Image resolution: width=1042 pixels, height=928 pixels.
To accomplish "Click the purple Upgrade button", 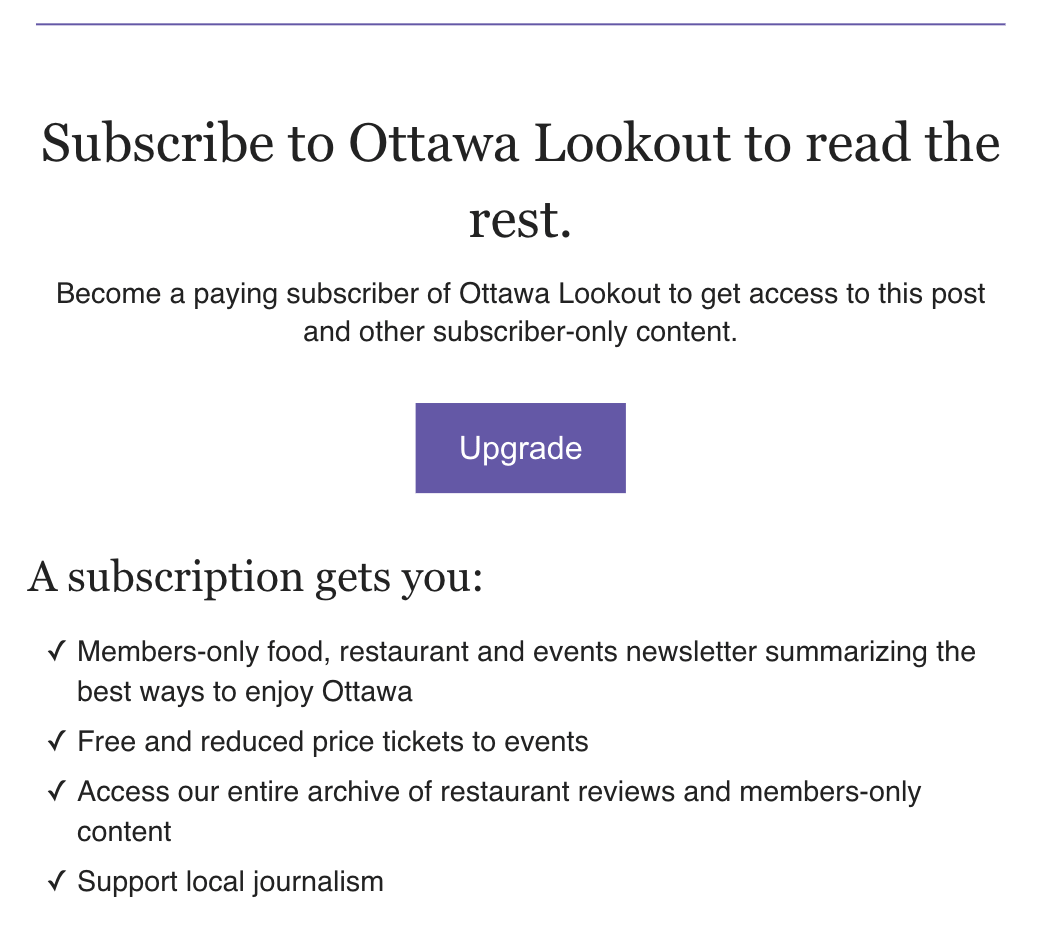I will point(520,448).
